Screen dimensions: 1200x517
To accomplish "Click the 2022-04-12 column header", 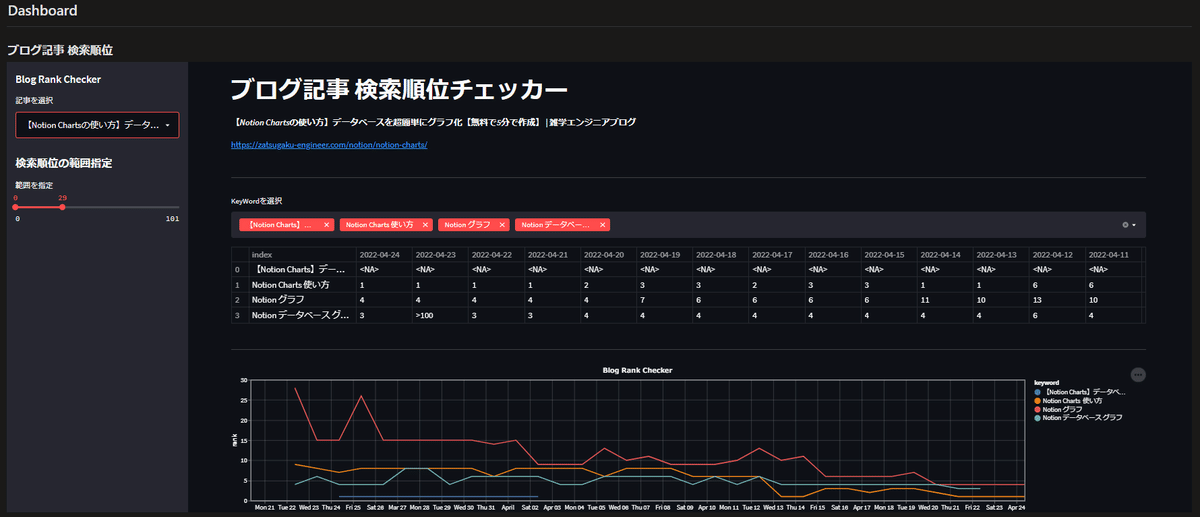I will point(1055,255).
